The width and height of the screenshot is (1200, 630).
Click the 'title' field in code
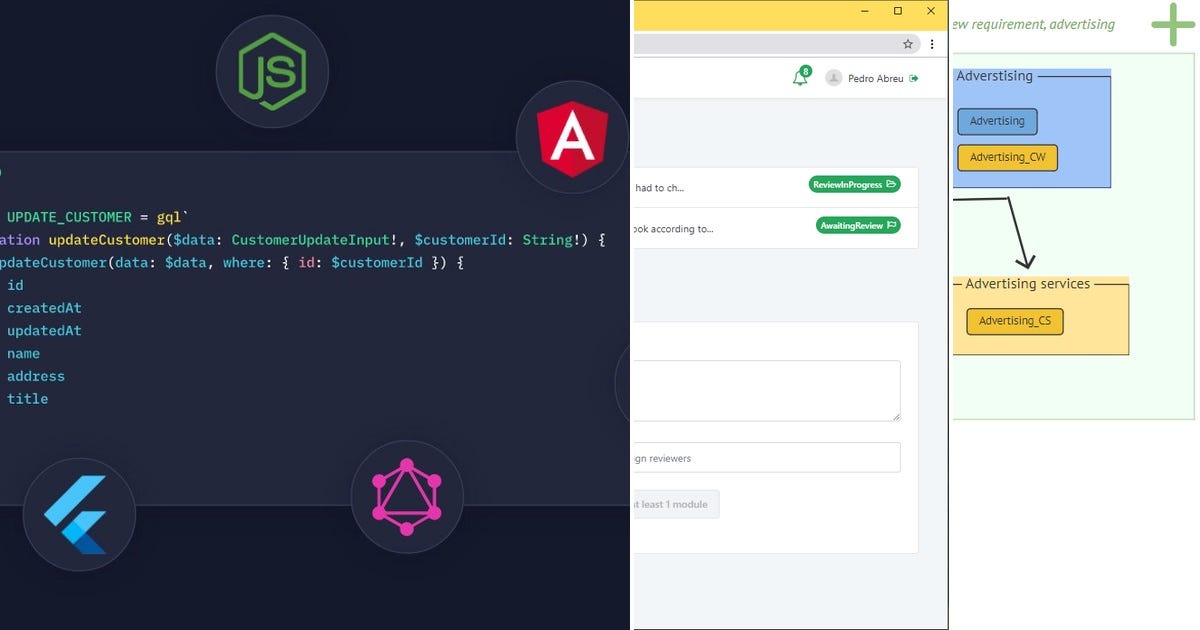27,399
